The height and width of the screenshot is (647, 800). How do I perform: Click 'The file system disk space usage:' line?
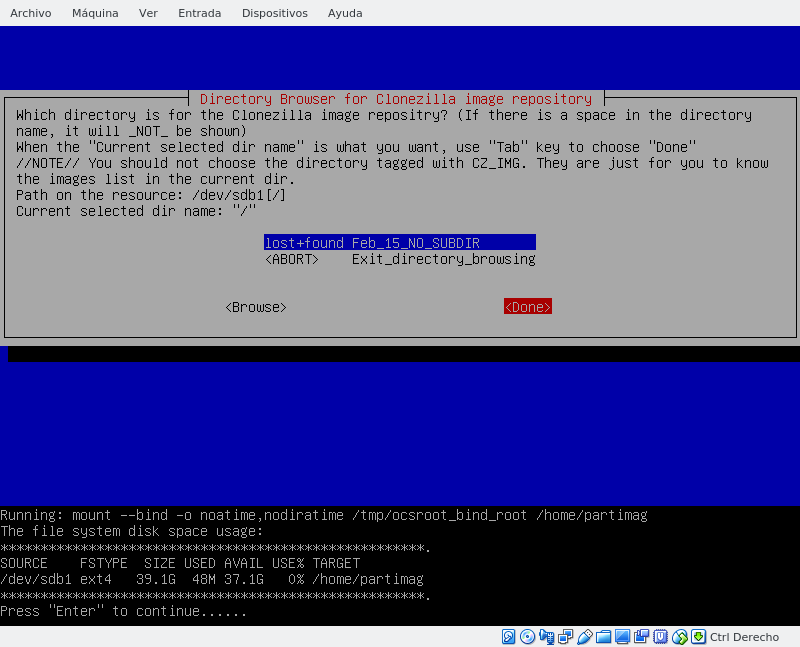(x=132, y=531)
